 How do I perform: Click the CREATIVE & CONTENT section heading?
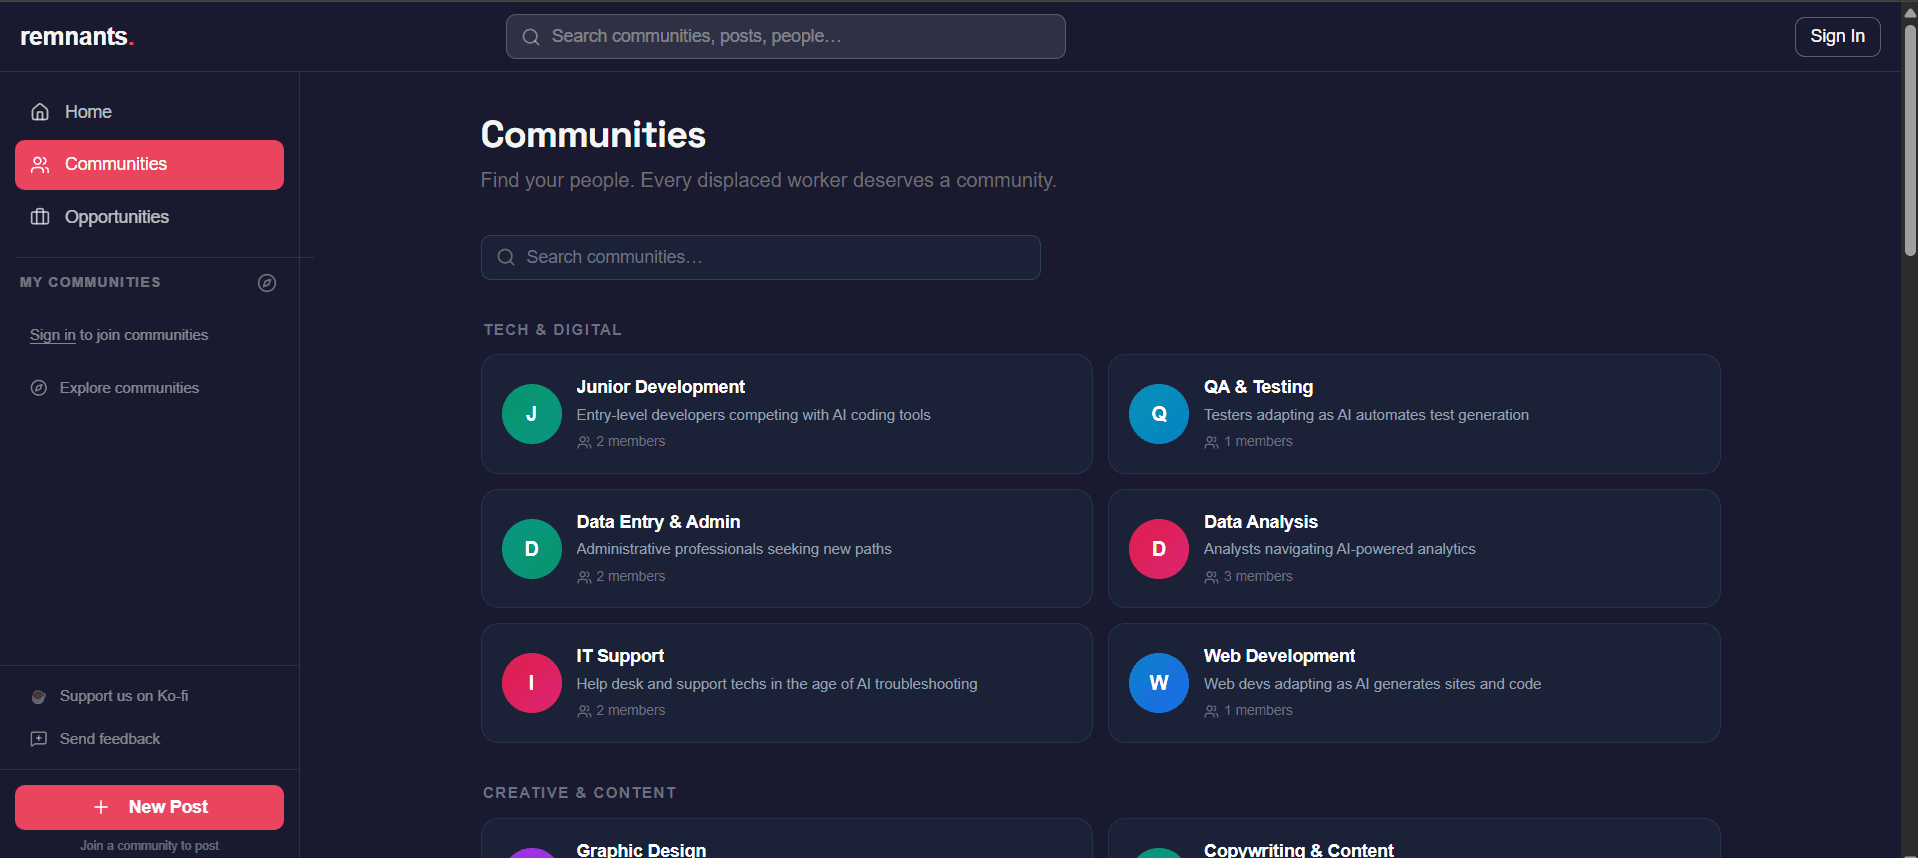579,793
